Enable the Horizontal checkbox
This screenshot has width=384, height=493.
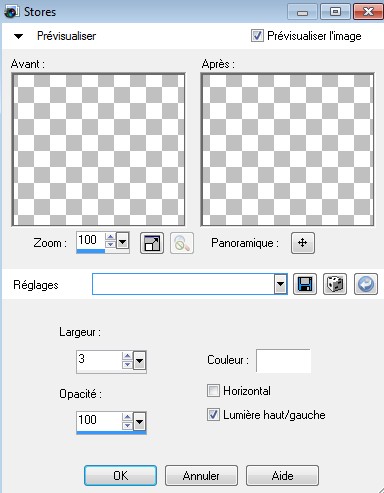coord(213,390)
